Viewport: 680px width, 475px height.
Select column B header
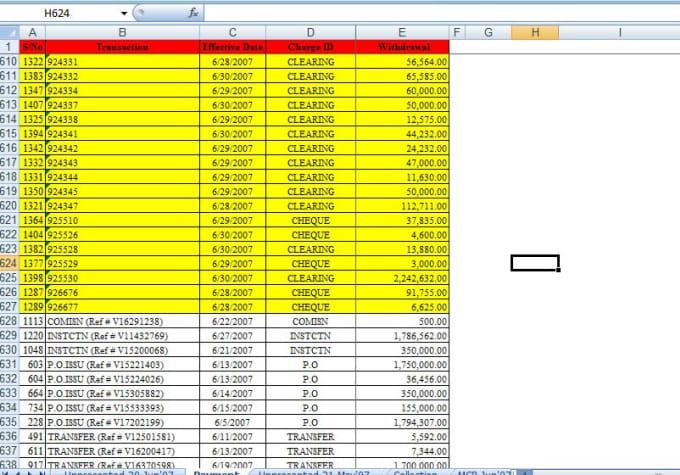pyautogui.click(x=122, y=33)
